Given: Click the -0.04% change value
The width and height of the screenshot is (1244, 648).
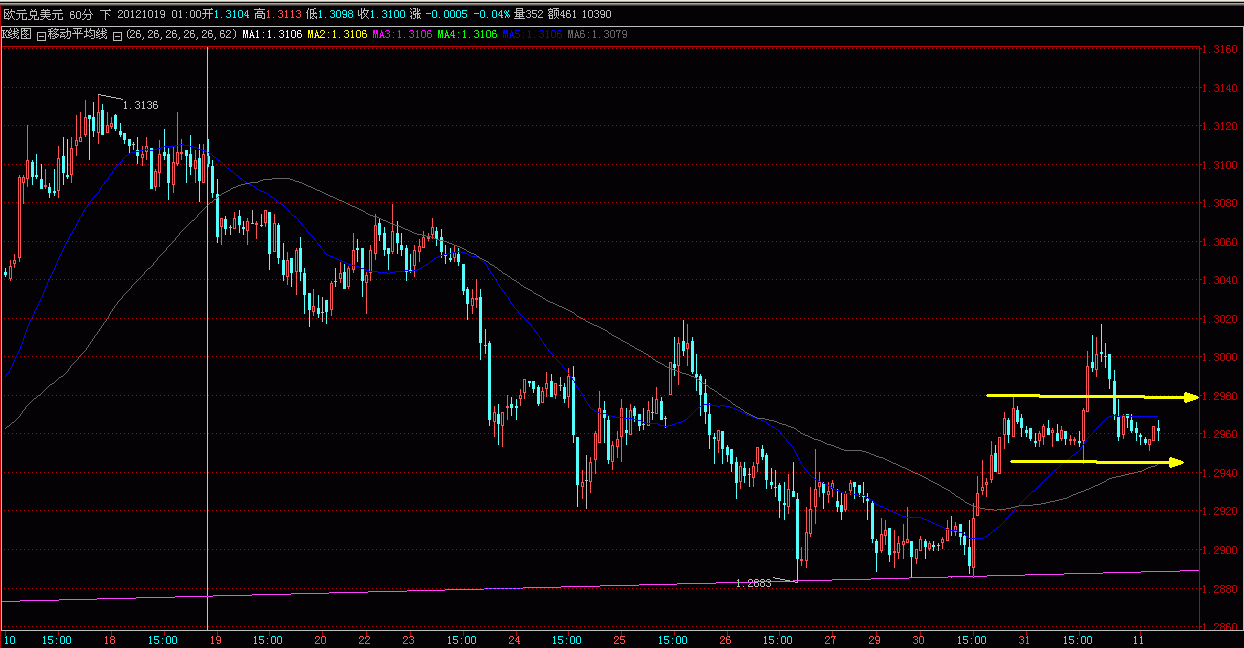Looking at the screenshot, I should (493, 14).
